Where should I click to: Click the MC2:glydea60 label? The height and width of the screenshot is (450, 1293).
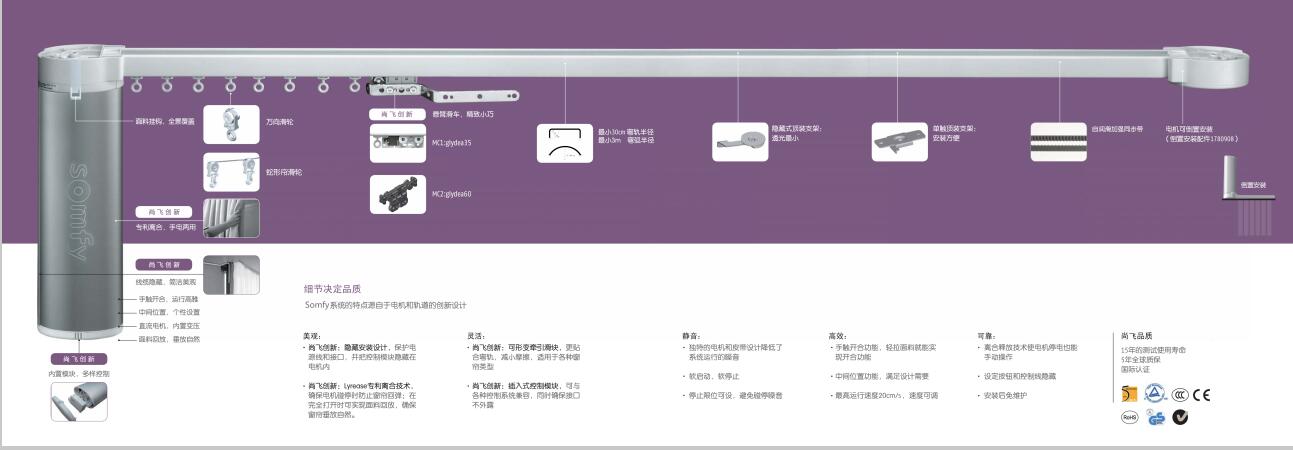(452, 194)
